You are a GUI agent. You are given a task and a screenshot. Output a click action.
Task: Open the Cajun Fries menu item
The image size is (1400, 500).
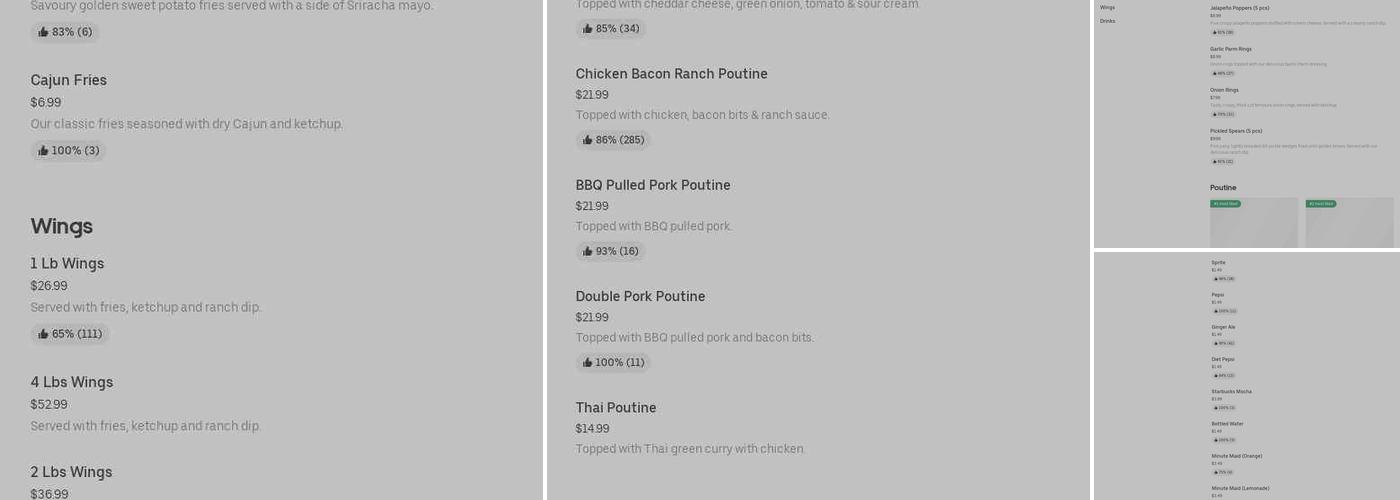coord(68,80)
